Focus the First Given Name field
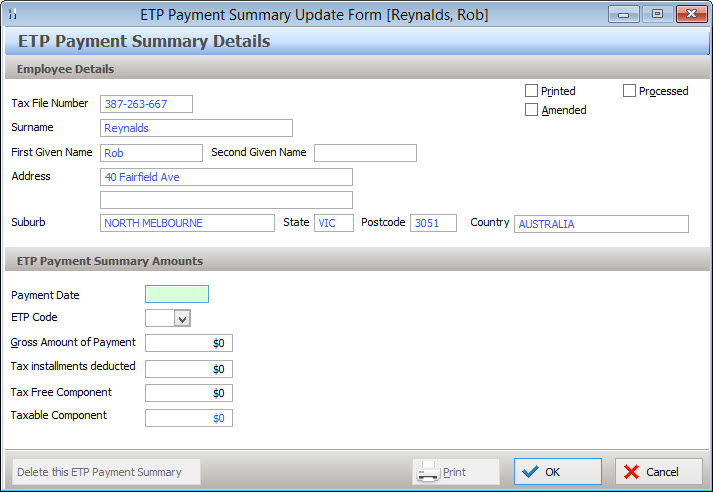 [x=151, y=153]
